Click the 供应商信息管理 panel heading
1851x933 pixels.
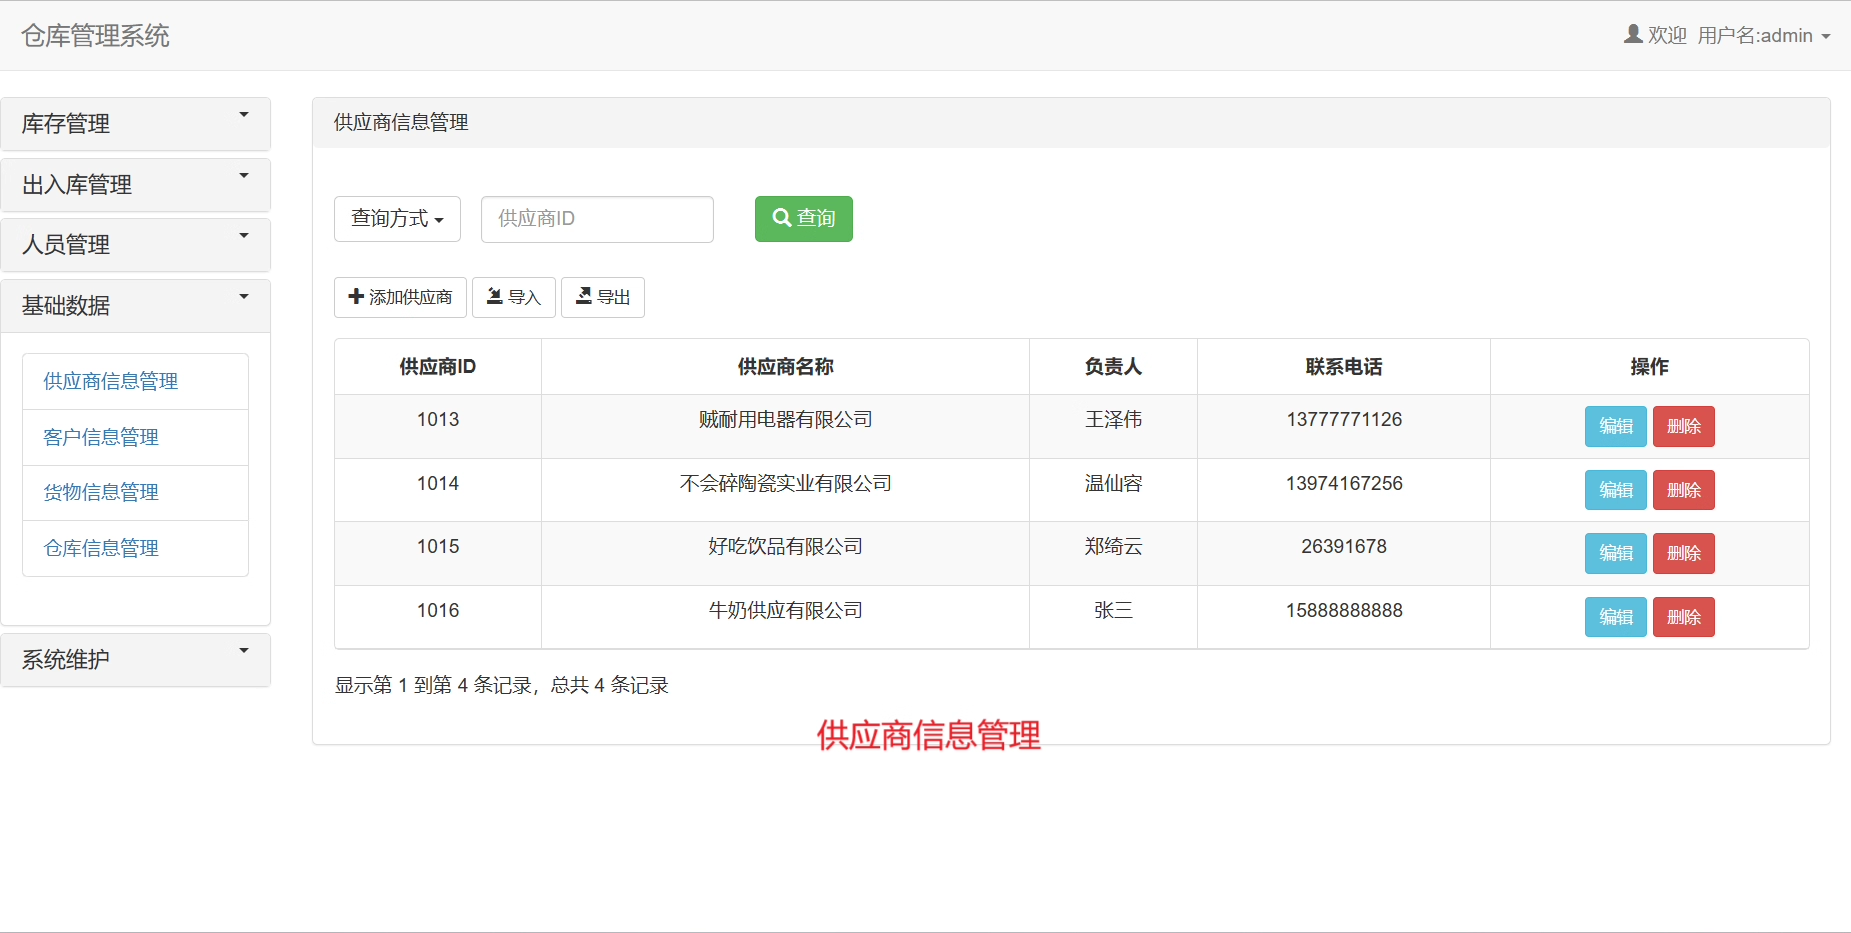pyautogui.click(x=401, y=123)
